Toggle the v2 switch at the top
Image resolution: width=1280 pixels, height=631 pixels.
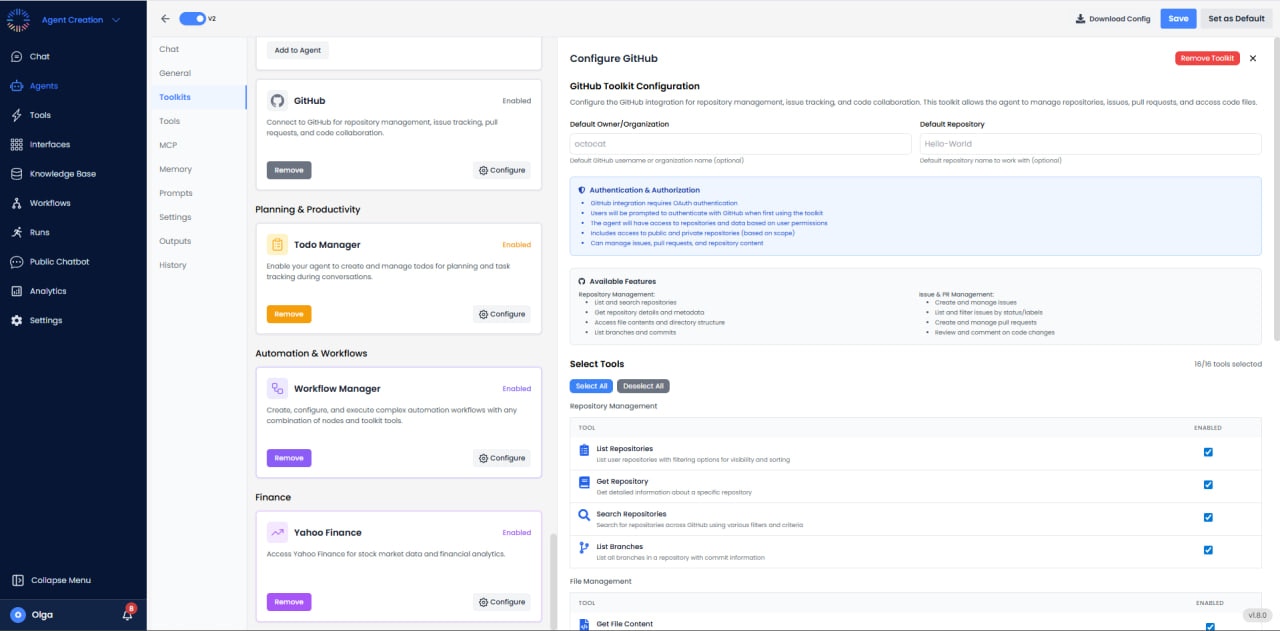point(189,18)
